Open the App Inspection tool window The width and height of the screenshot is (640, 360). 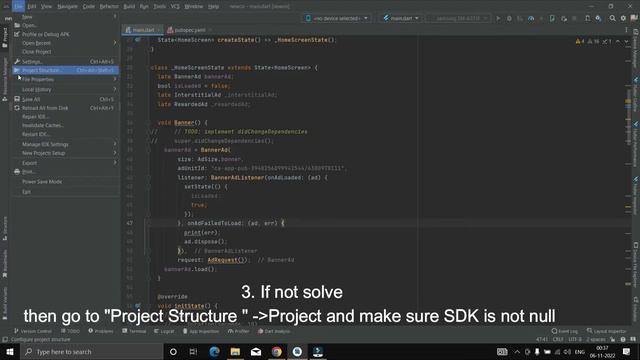[x=200, y=331]
